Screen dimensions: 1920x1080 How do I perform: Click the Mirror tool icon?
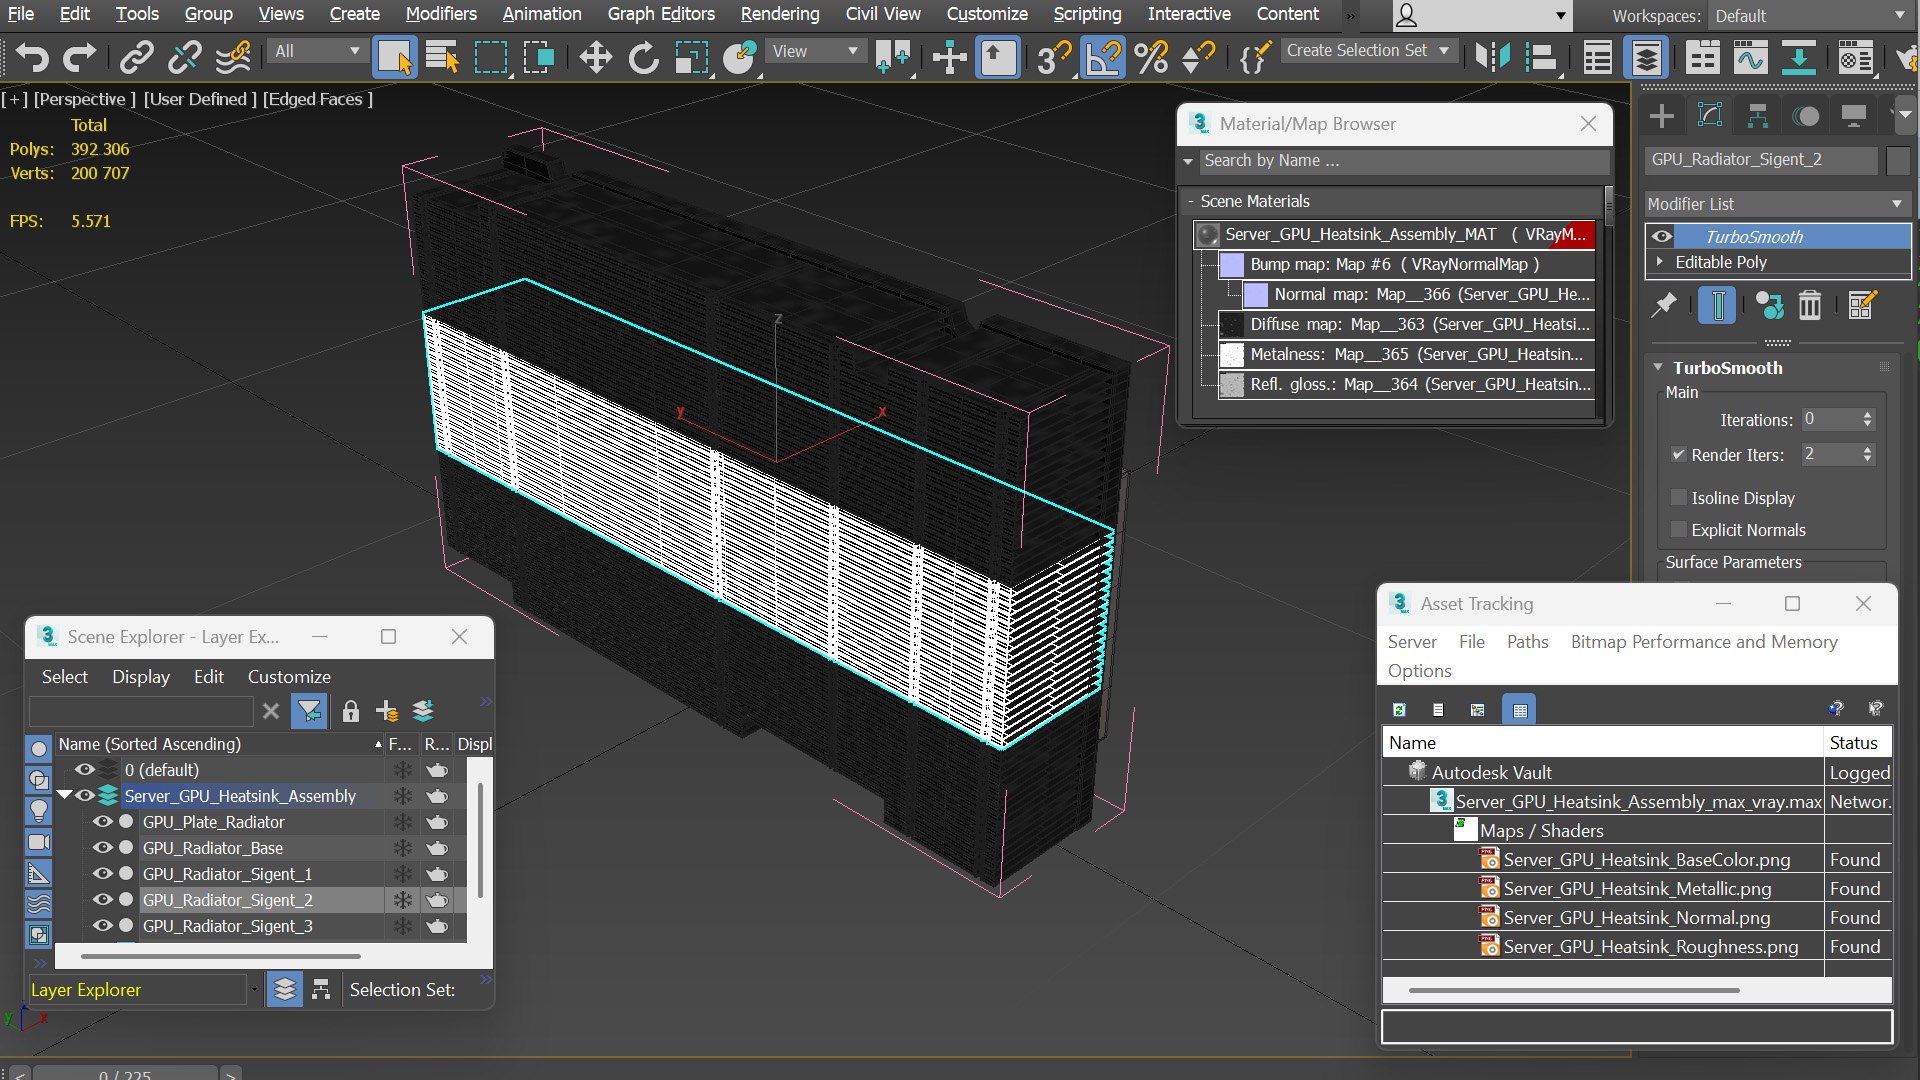tap(1492, 57)
